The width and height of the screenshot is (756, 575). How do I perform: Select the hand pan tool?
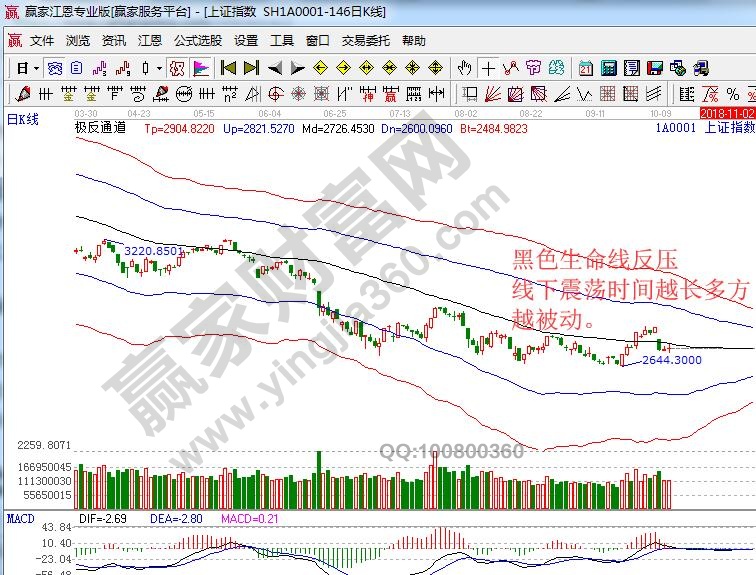coord(464,68)
